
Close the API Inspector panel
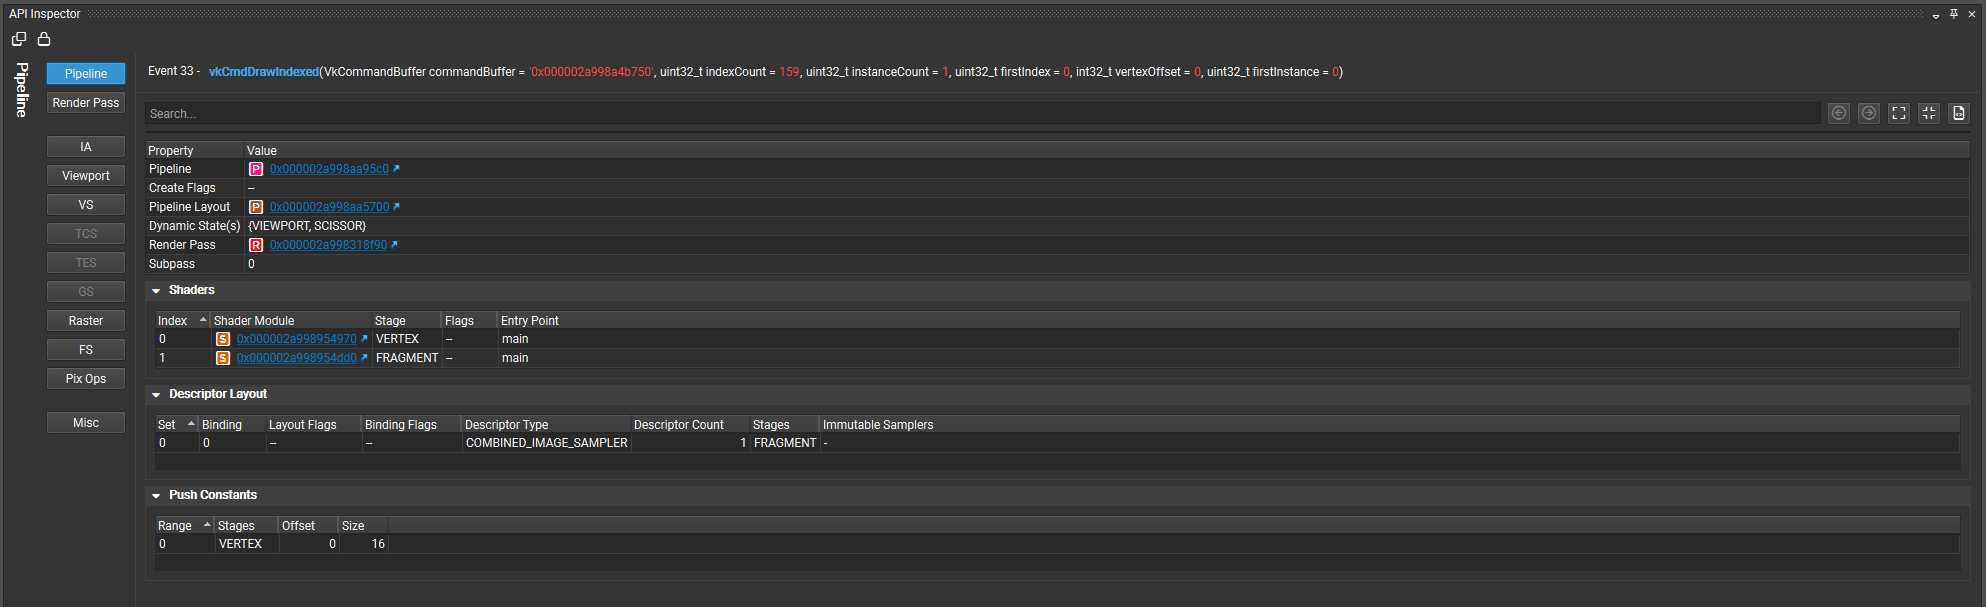pyautogui.click(x=1972, y=14)
